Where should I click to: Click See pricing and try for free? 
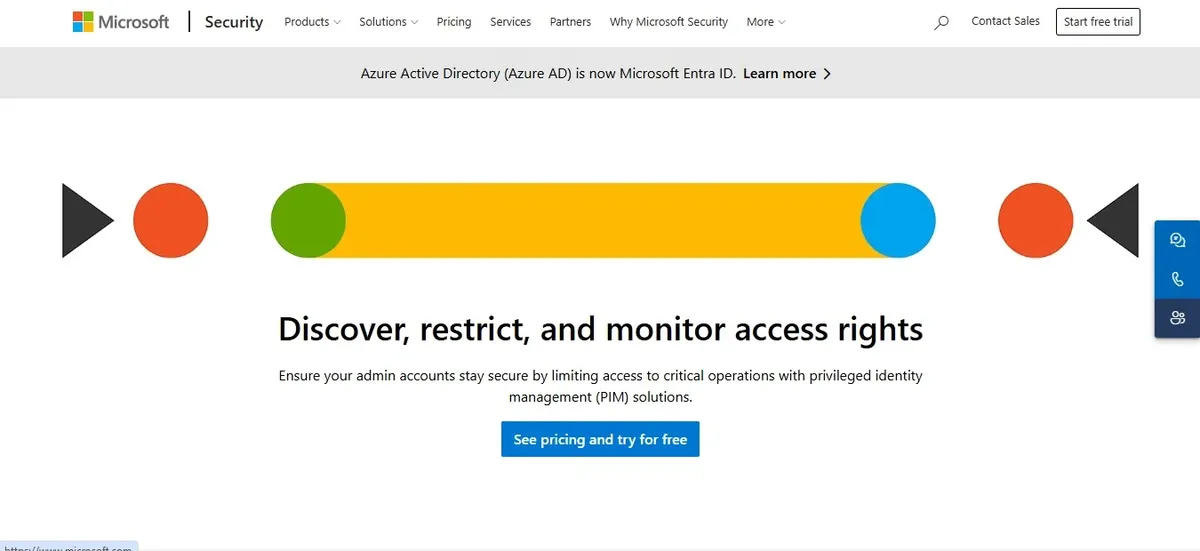(600, 439)
